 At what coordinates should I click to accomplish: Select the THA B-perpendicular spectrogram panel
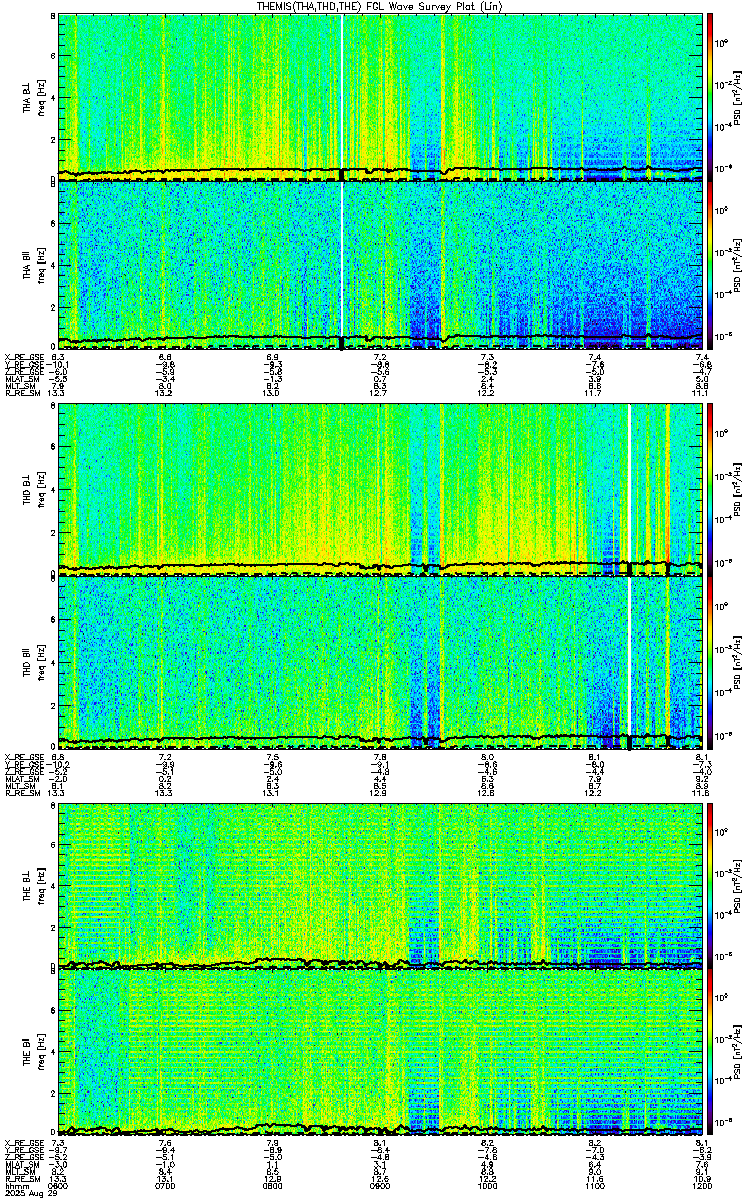pos(380,96)
